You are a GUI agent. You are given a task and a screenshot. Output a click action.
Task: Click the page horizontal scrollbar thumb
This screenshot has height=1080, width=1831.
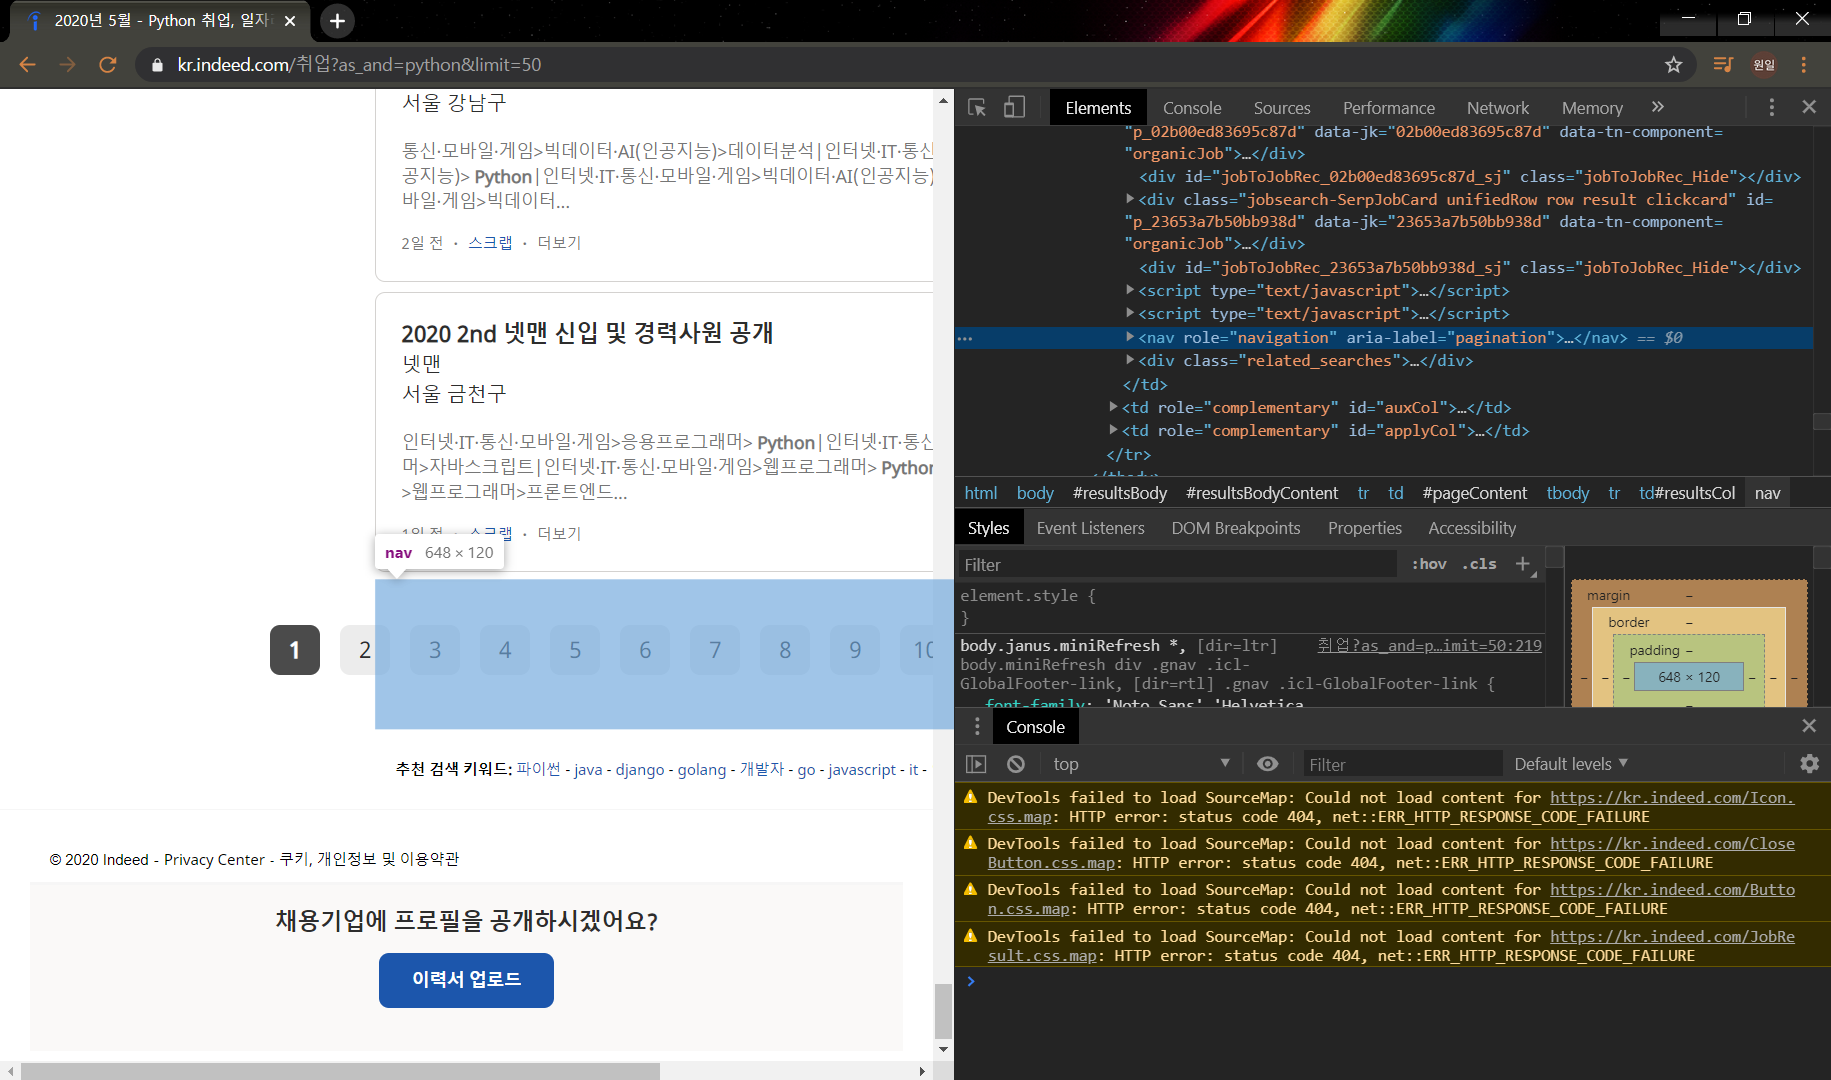pyautogui.click(x=340, y=1071)
